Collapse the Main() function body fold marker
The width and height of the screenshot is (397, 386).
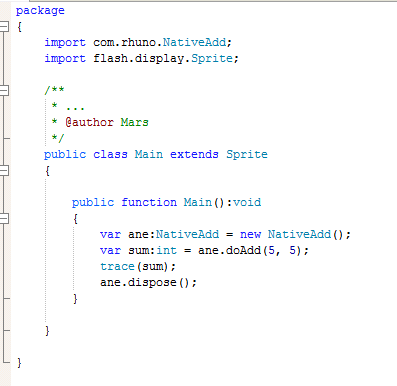coord(4,219)
